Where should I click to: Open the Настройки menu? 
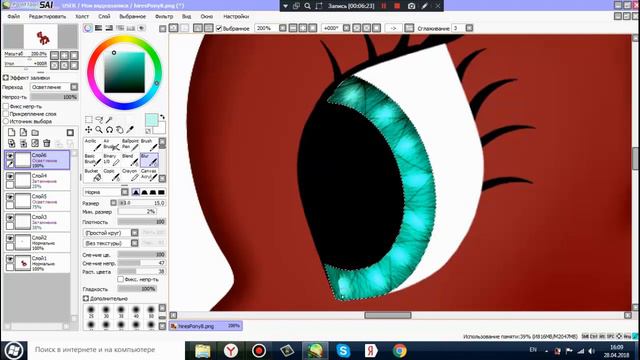236,16
